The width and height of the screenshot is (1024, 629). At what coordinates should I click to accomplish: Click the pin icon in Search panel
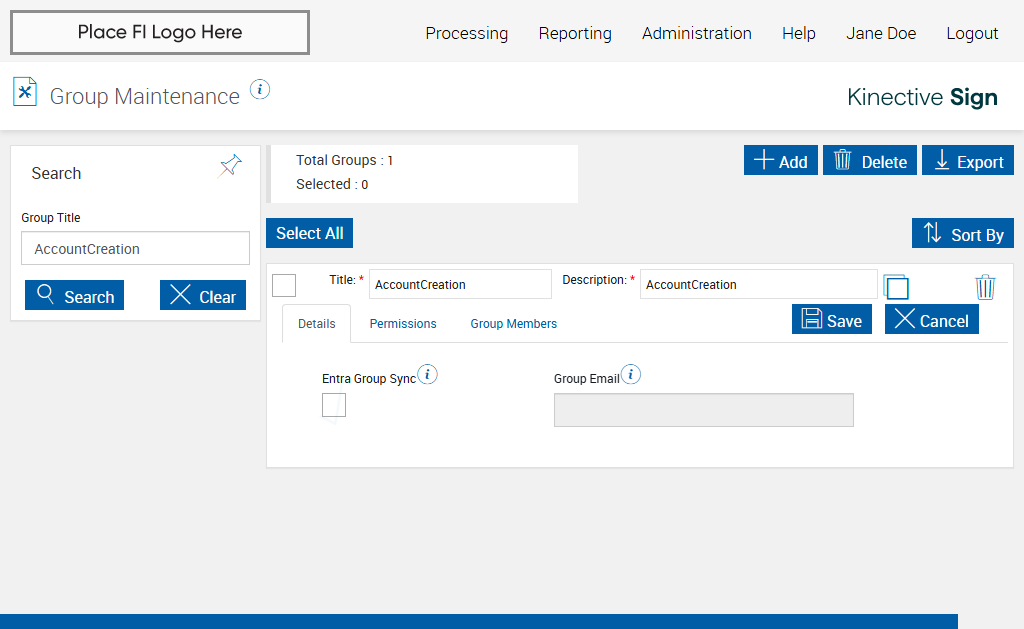231,165
